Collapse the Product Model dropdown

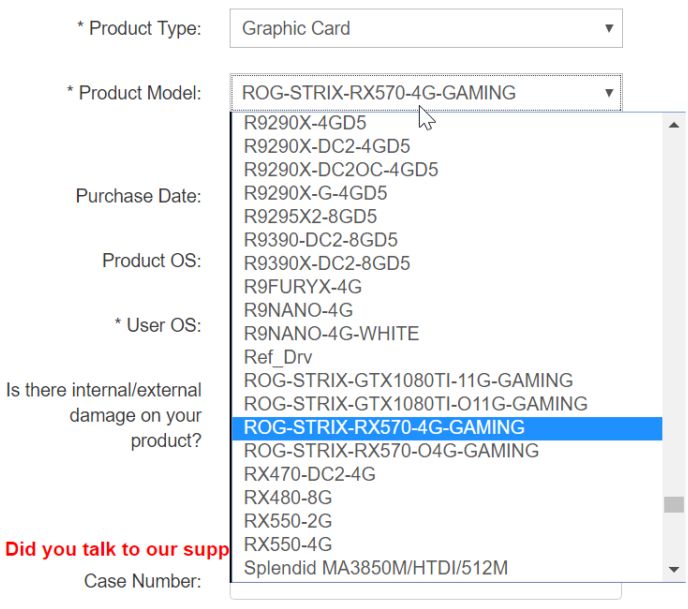click(425, 93)
